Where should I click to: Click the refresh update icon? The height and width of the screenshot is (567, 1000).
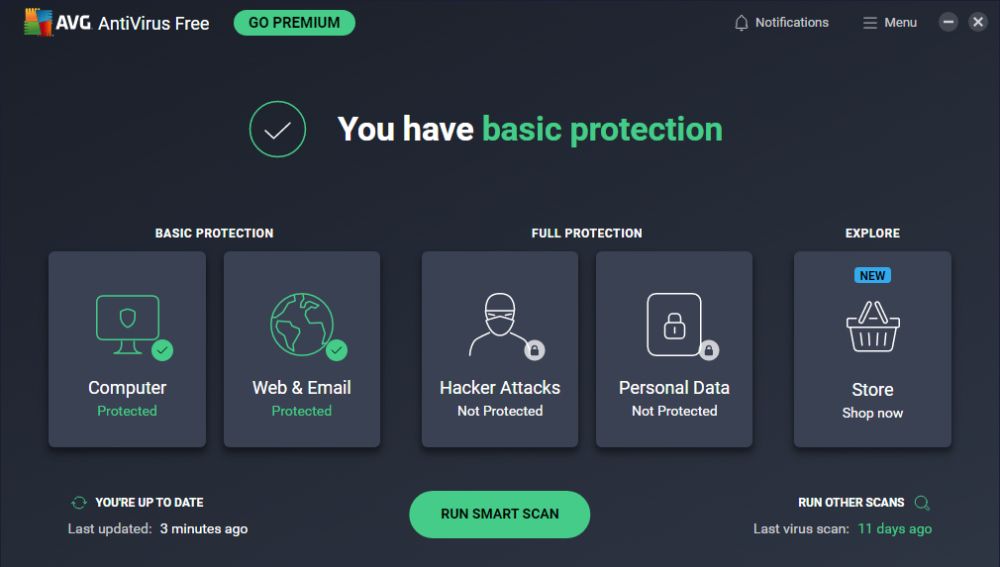click(78, 503)
